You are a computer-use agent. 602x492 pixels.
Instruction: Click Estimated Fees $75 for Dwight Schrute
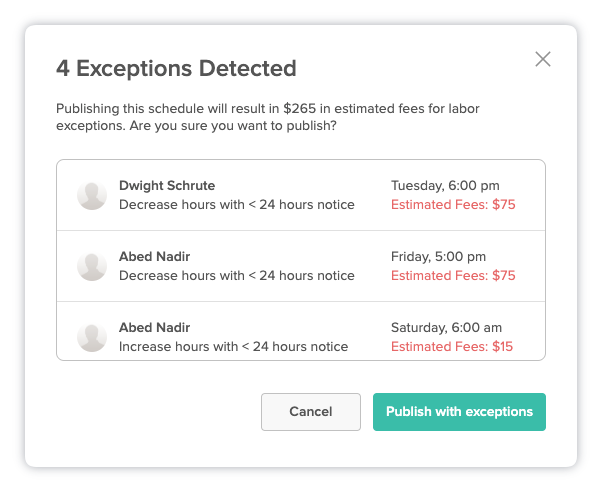pyautogui.click(x=453, y=205)
